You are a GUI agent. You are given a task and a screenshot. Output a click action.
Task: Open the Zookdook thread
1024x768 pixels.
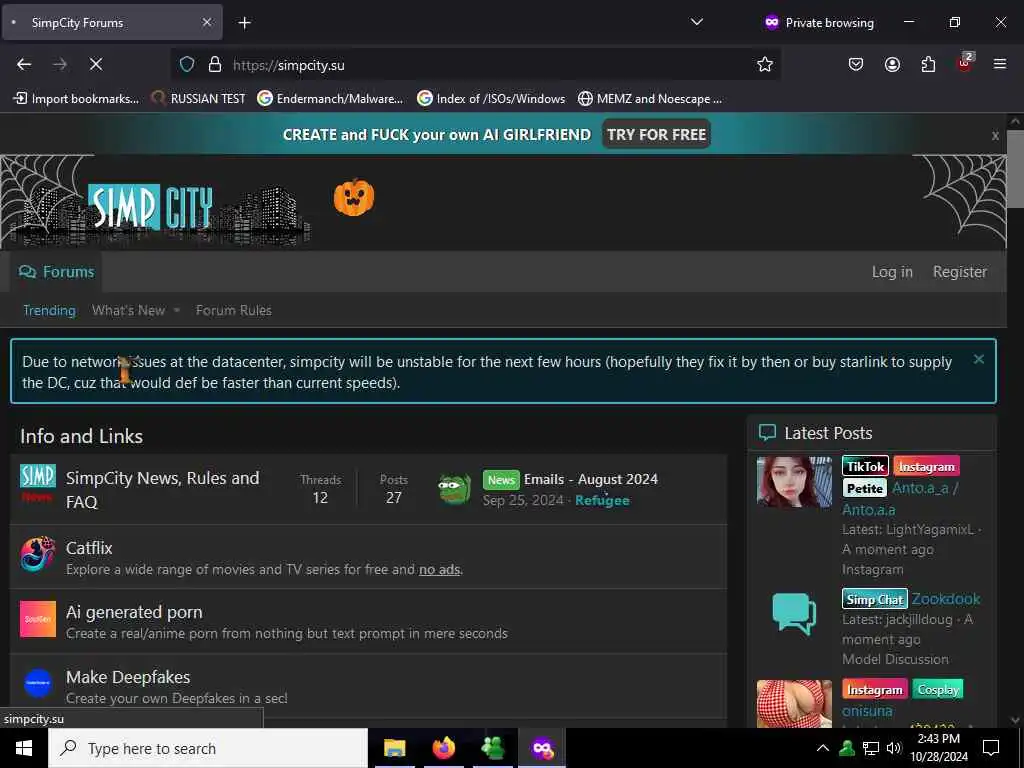pos(946,599)
